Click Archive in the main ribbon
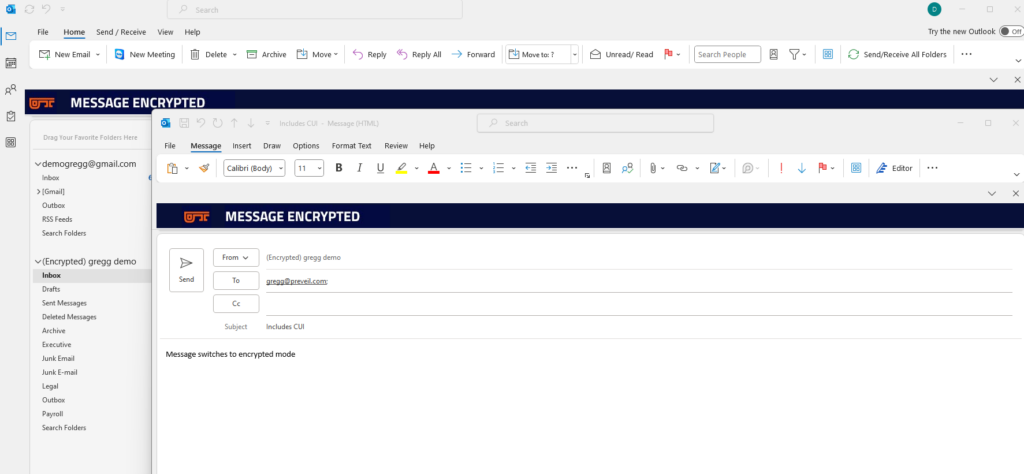The height and width of the screenshot is (474, 1024). 266,55
